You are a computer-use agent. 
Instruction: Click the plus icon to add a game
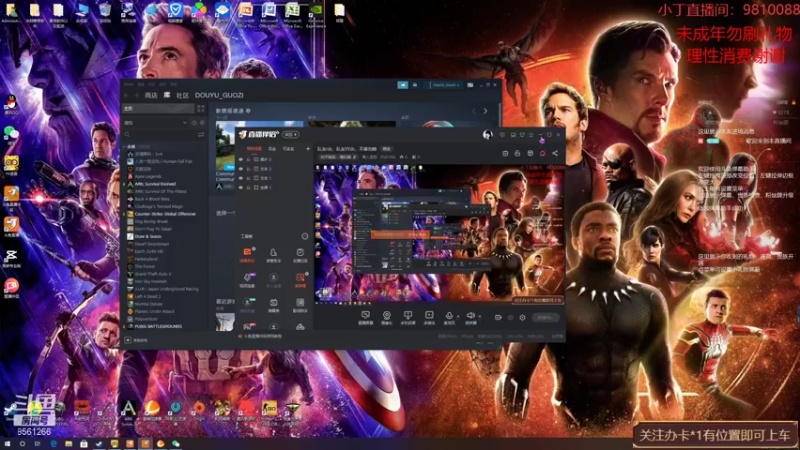(x=128, y=340)
